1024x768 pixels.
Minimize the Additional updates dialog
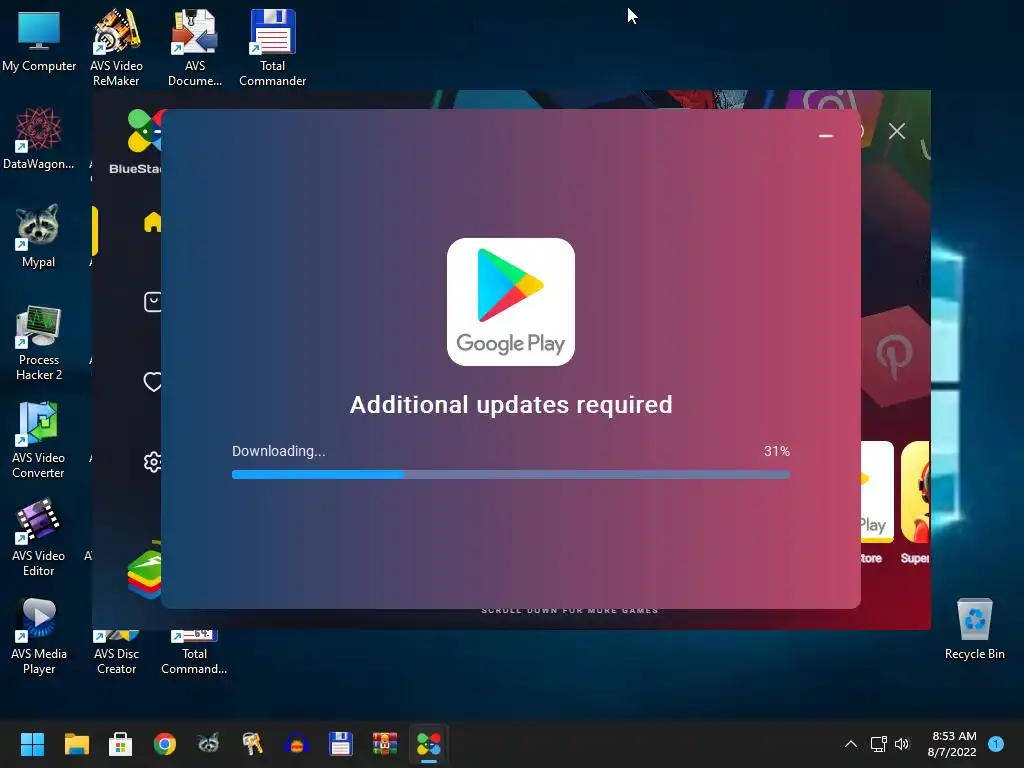826,136
